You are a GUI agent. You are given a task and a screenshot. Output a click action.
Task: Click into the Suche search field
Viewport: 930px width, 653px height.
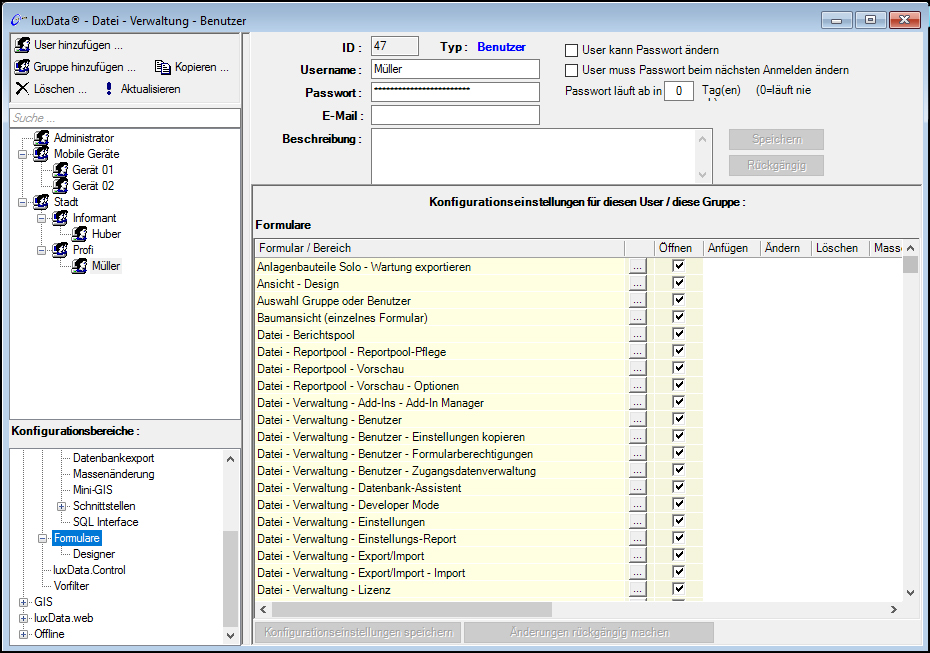[124, 118]
